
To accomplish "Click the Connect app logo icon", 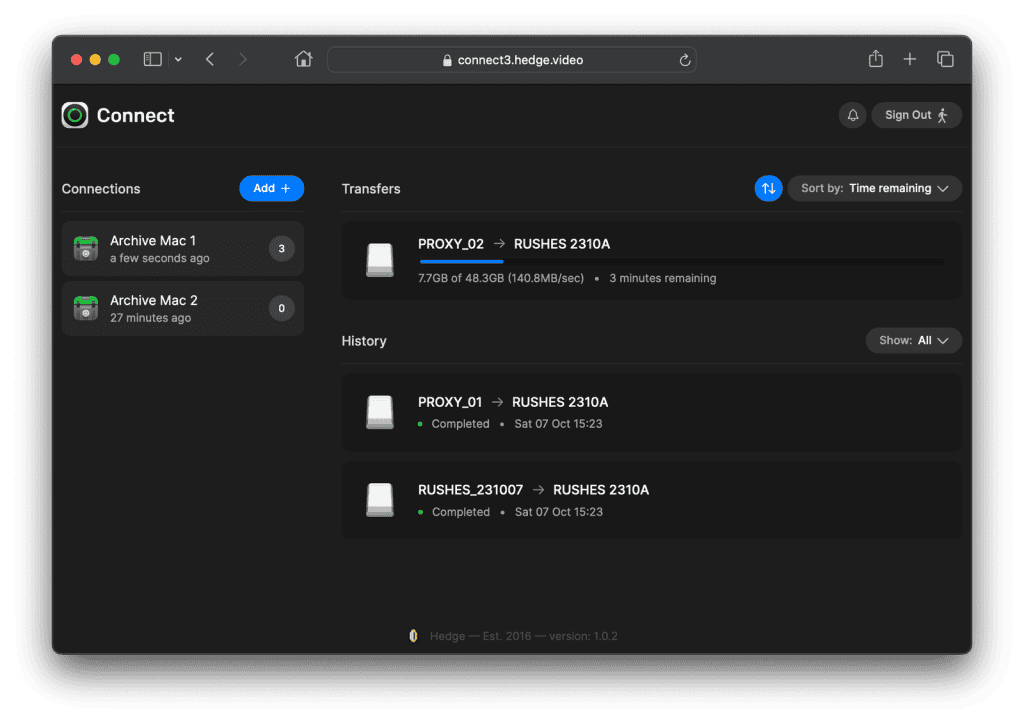I will 75,116.
